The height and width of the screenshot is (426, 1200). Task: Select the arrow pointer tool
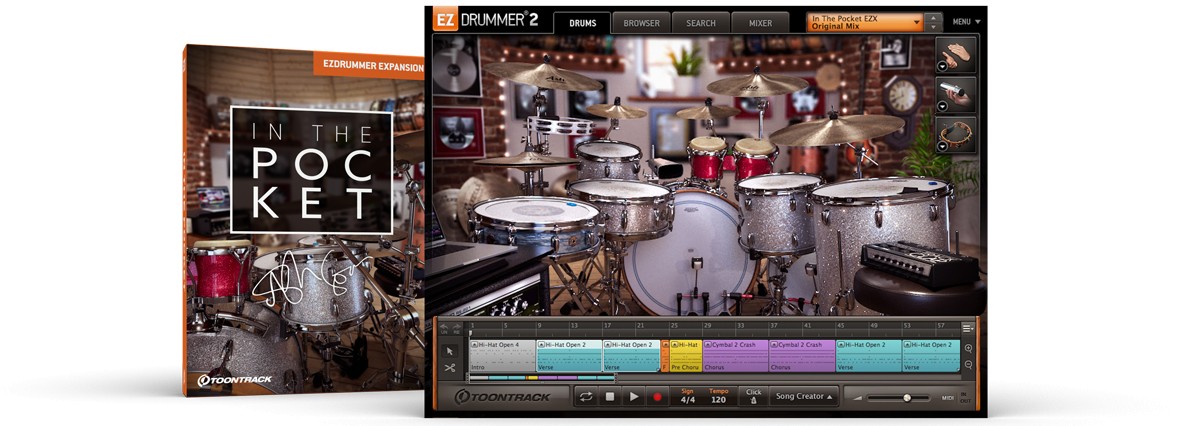click(x=449, y=351)
